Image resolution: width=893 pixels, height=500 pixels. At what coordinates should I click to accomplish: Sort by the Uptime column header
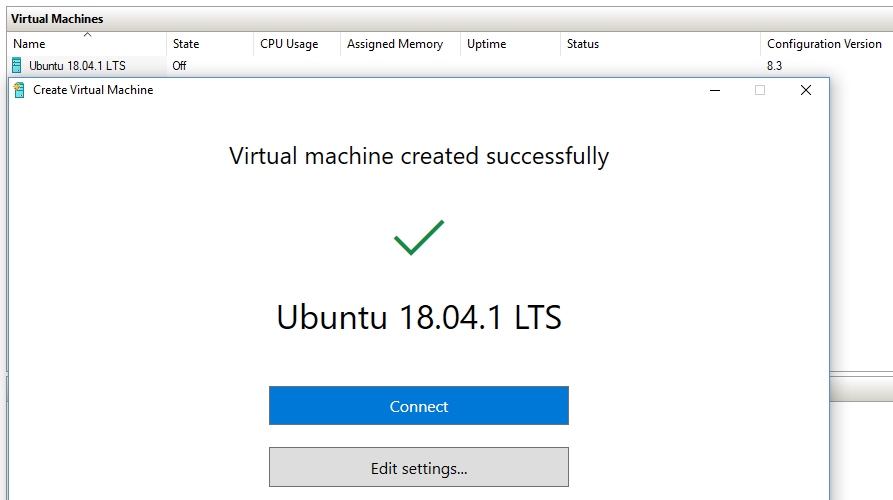click(x=487, y=44)
